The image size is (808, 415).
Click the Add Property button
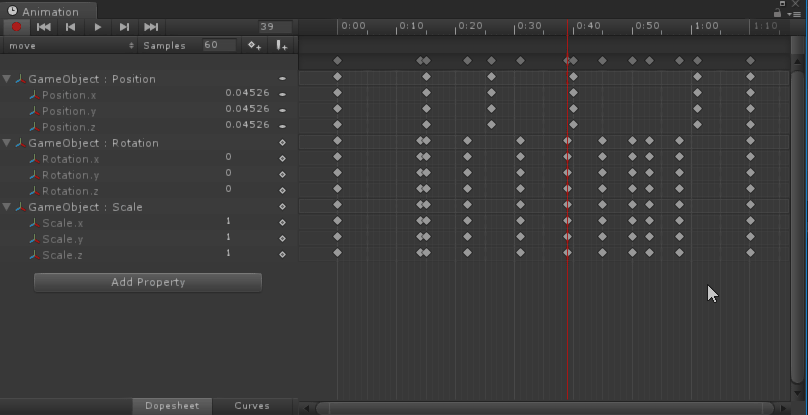[x=148, y=283]
